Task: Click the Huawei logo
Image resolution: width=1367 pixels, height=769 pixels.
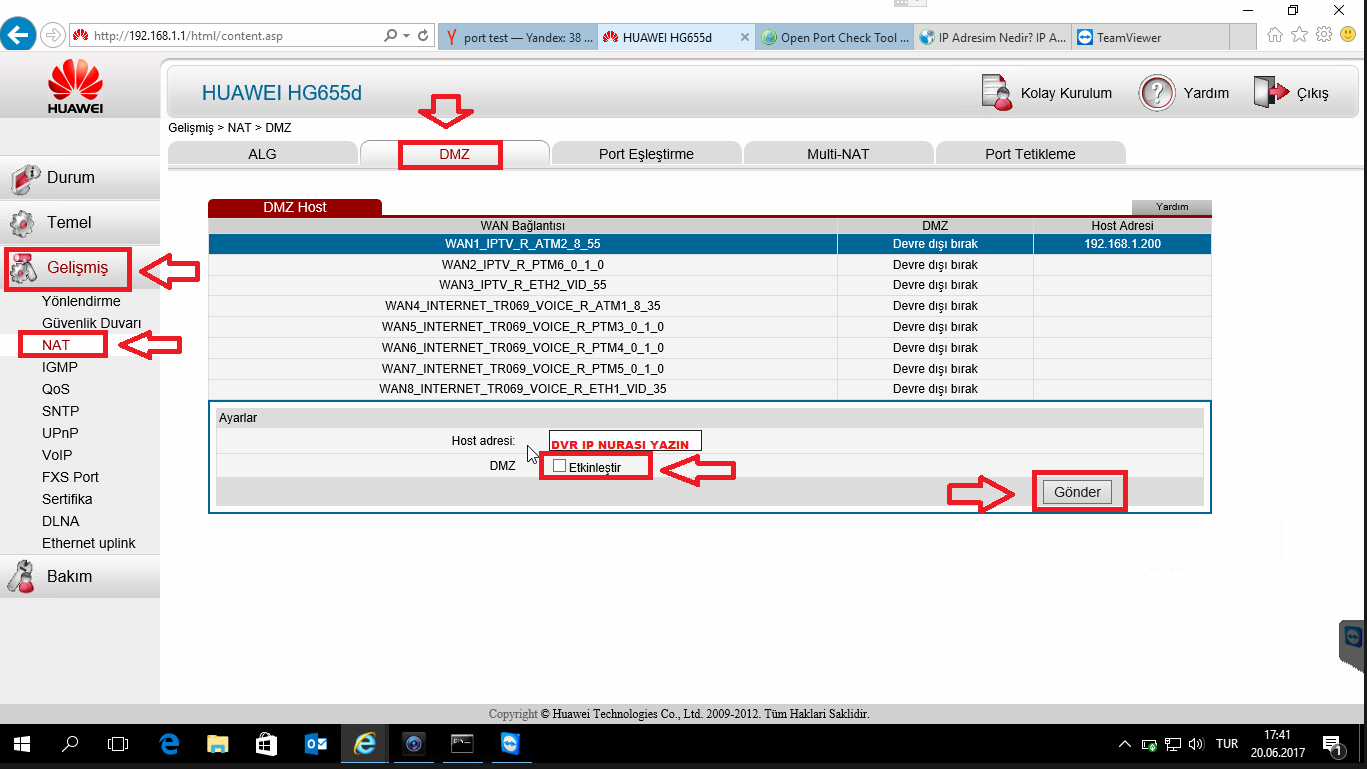Action: 75,87
